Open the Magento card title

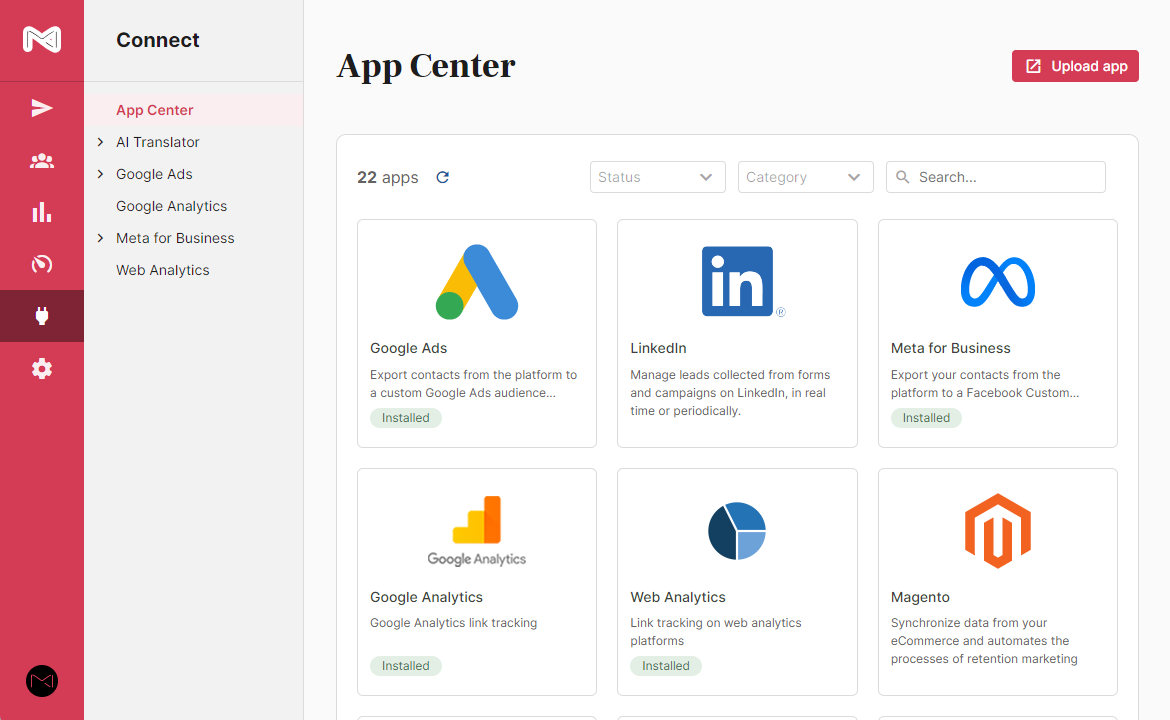(x=920, y=597)
